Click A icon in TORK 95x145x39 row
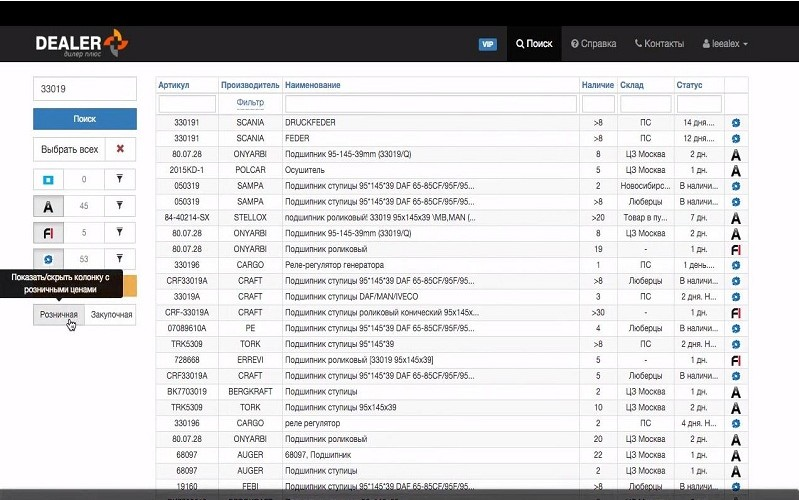 (736, 408)
